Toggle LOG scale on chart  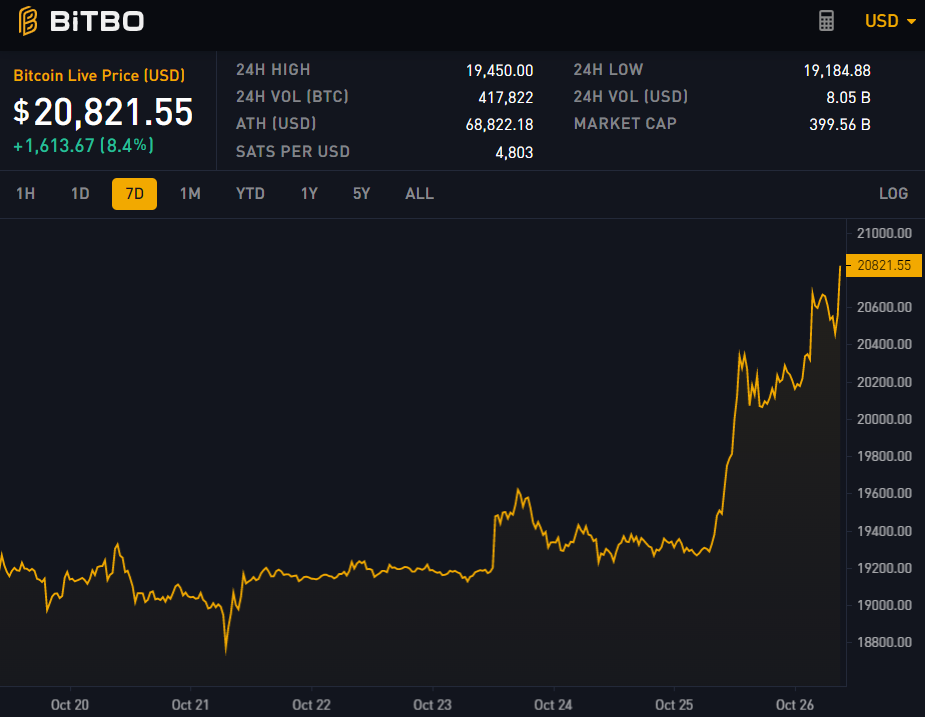pos(893,194)
